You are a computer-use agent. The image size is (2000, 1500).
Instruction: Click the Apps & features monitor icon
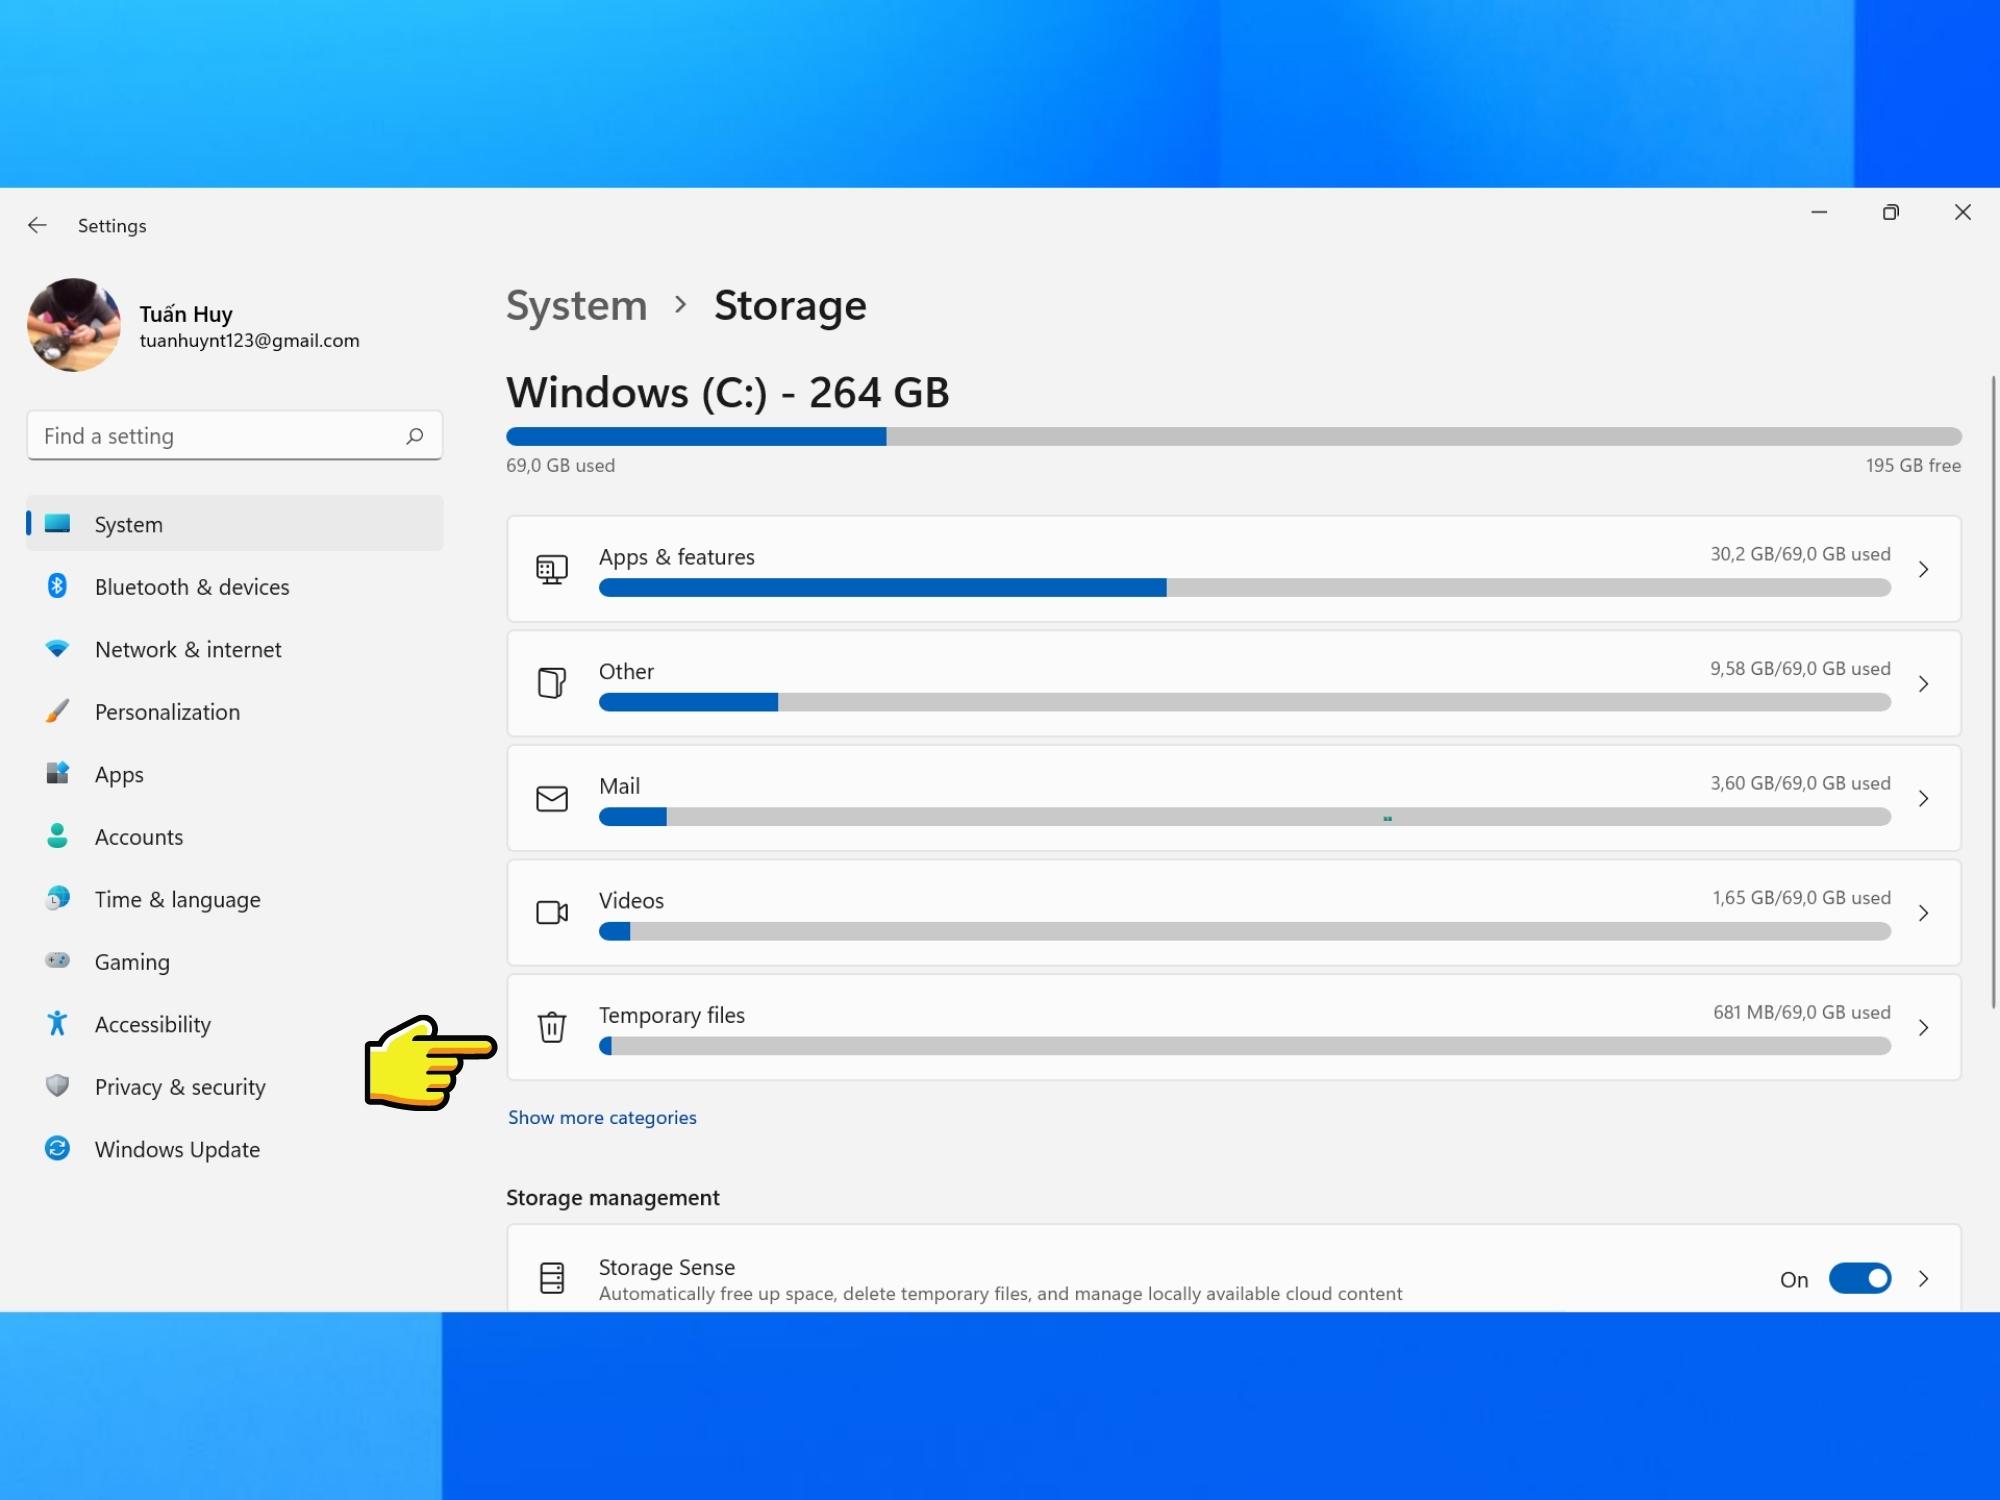point(552,570)
